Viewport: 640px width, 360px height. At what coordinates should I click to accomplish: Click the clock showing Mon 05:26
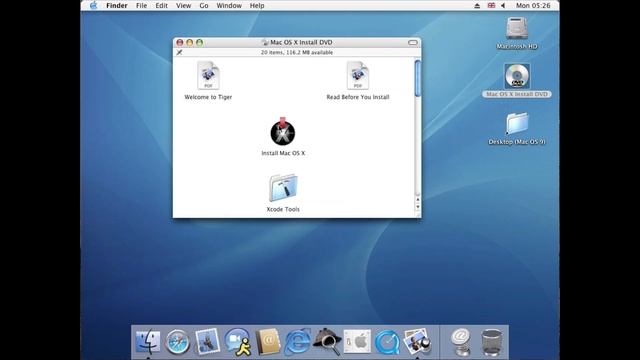point(533,6)
